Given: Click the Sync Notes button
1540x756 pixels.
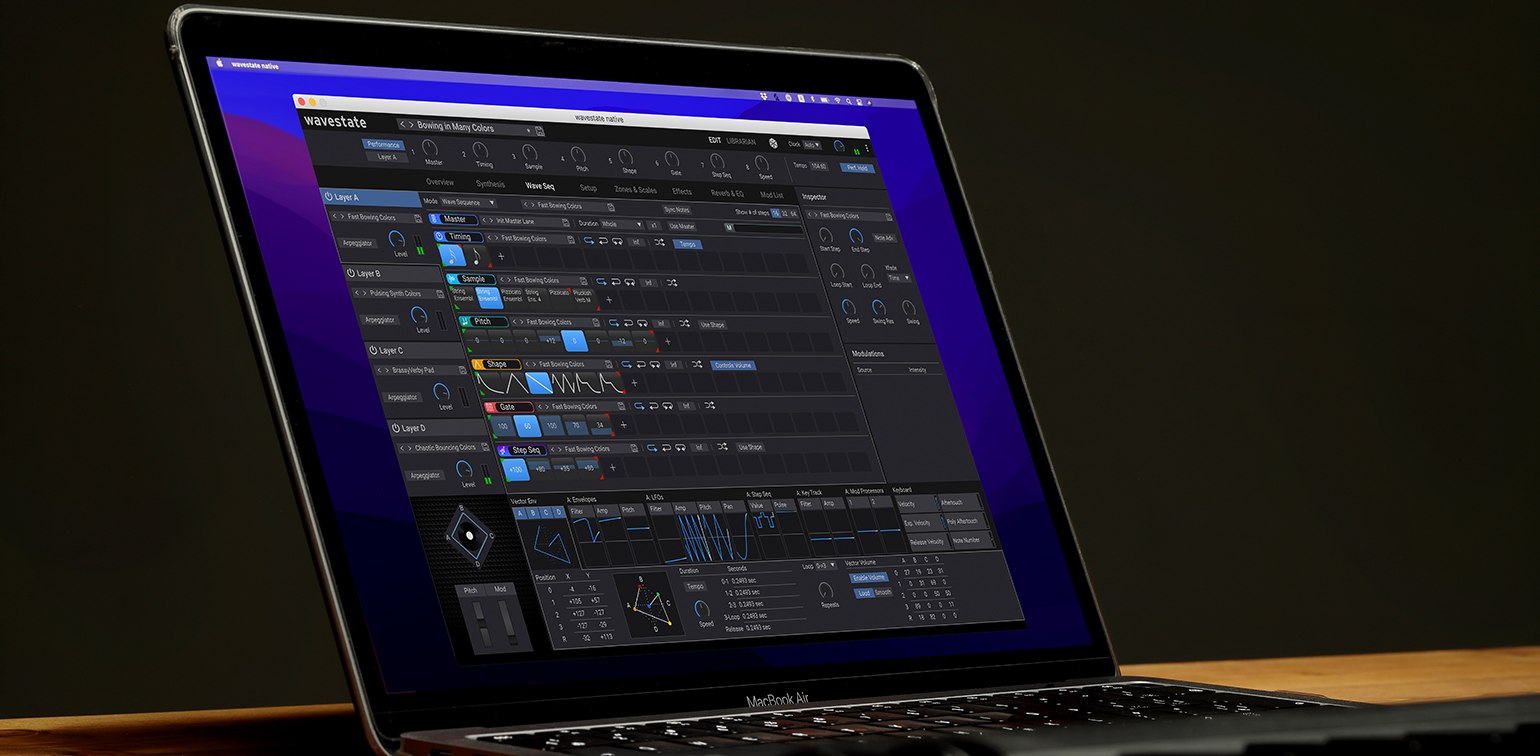Looking at the screenshot, I should [677, 209].
